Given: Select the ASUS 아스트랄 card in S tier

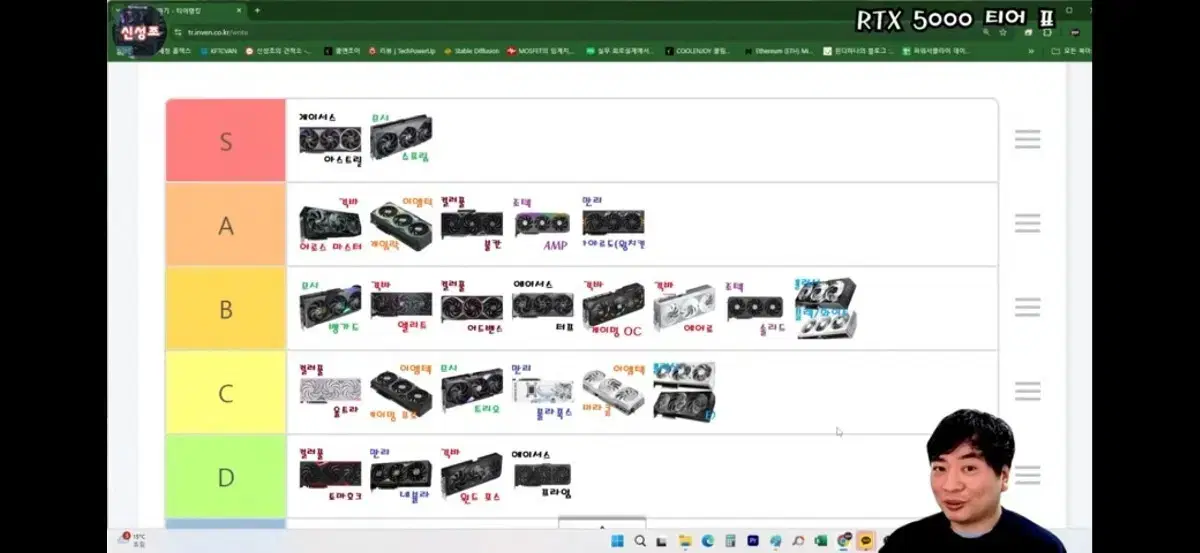Looking at the screenshot, I should 330,139.
